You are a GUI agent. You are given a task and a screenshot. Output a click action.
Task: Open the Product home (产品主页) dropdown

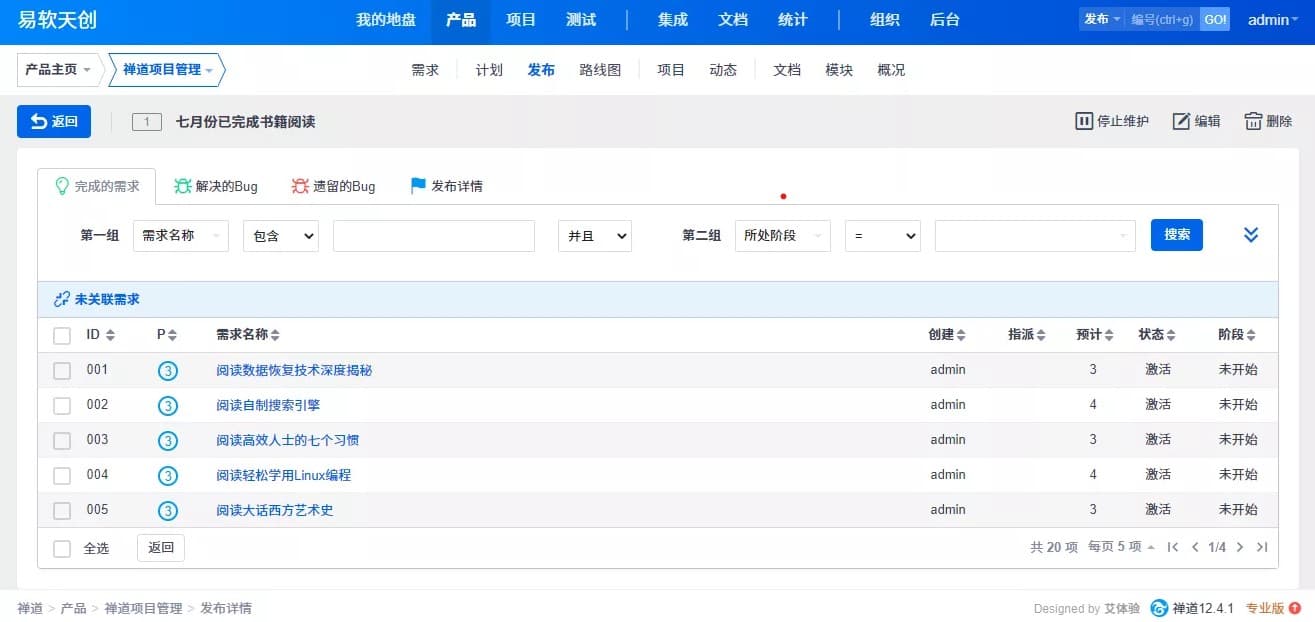click(x=59, y=70)
